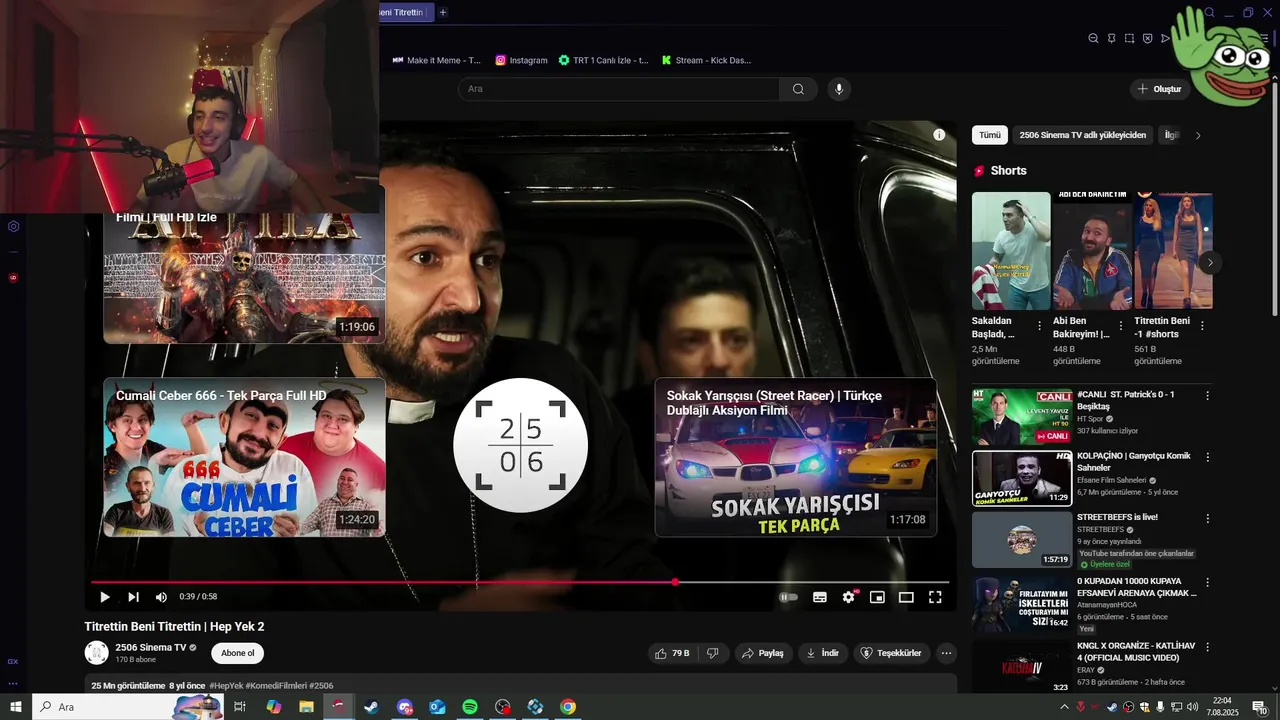Click the browser zoom-out magnifier icon
1280x720 pixels.
(1093, 38)
